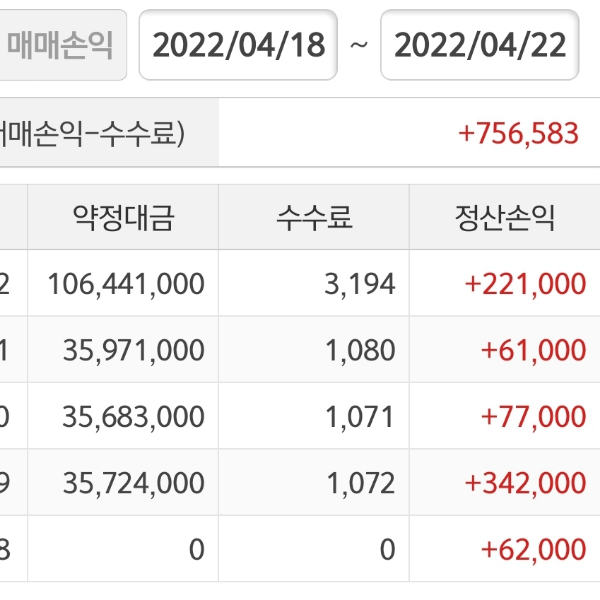Click the 매매손익 button
The height and width of the screenshot is (600, 600).
coord(60,45)
